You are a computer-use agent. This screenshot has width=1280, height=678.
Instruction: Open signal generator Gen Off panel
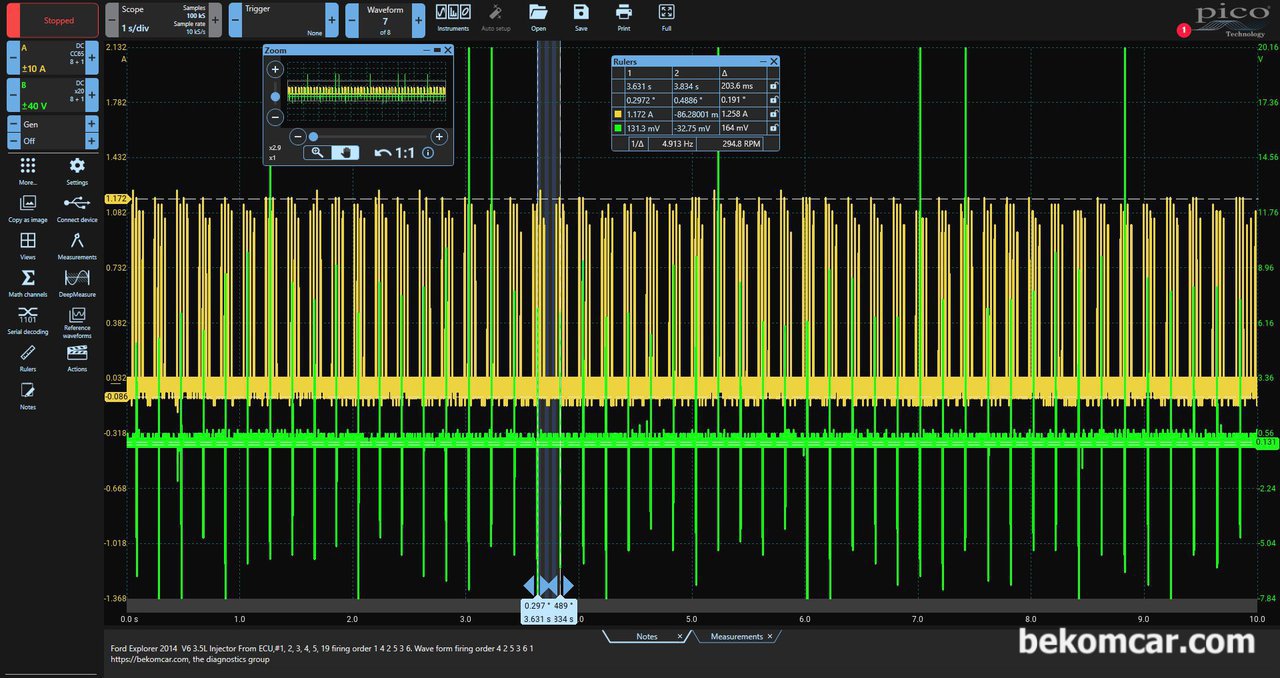point(52,132)
